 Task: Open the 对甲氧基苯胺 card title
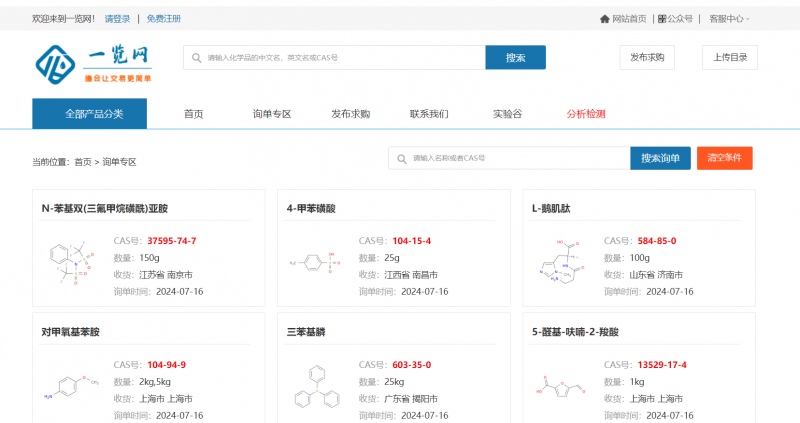70,332
